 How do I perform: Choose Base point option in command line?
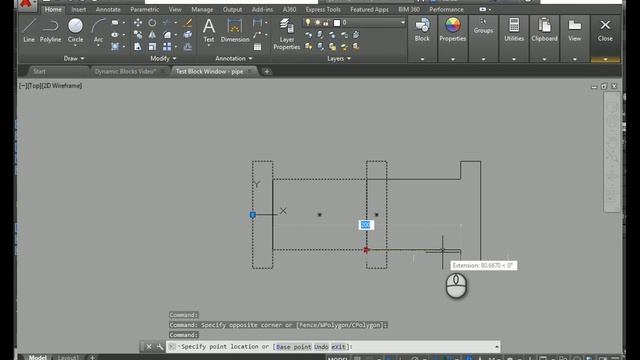click(294, 347)
